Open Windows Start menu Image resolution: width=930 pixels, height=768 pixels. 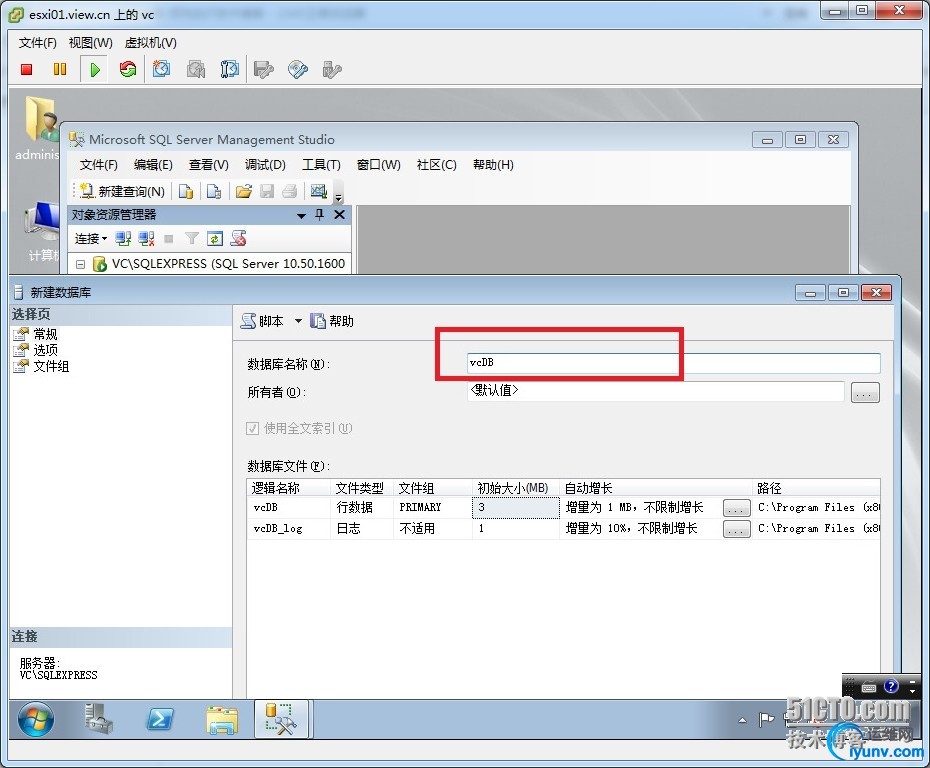tap(36, 719)
